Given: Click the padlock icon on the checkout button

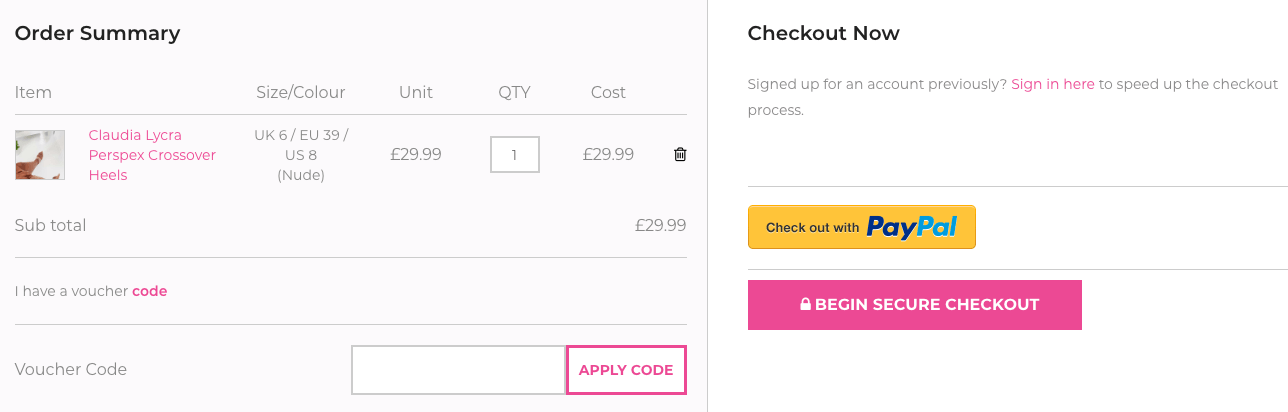Looking at the screenshot, I should (805, 305).
